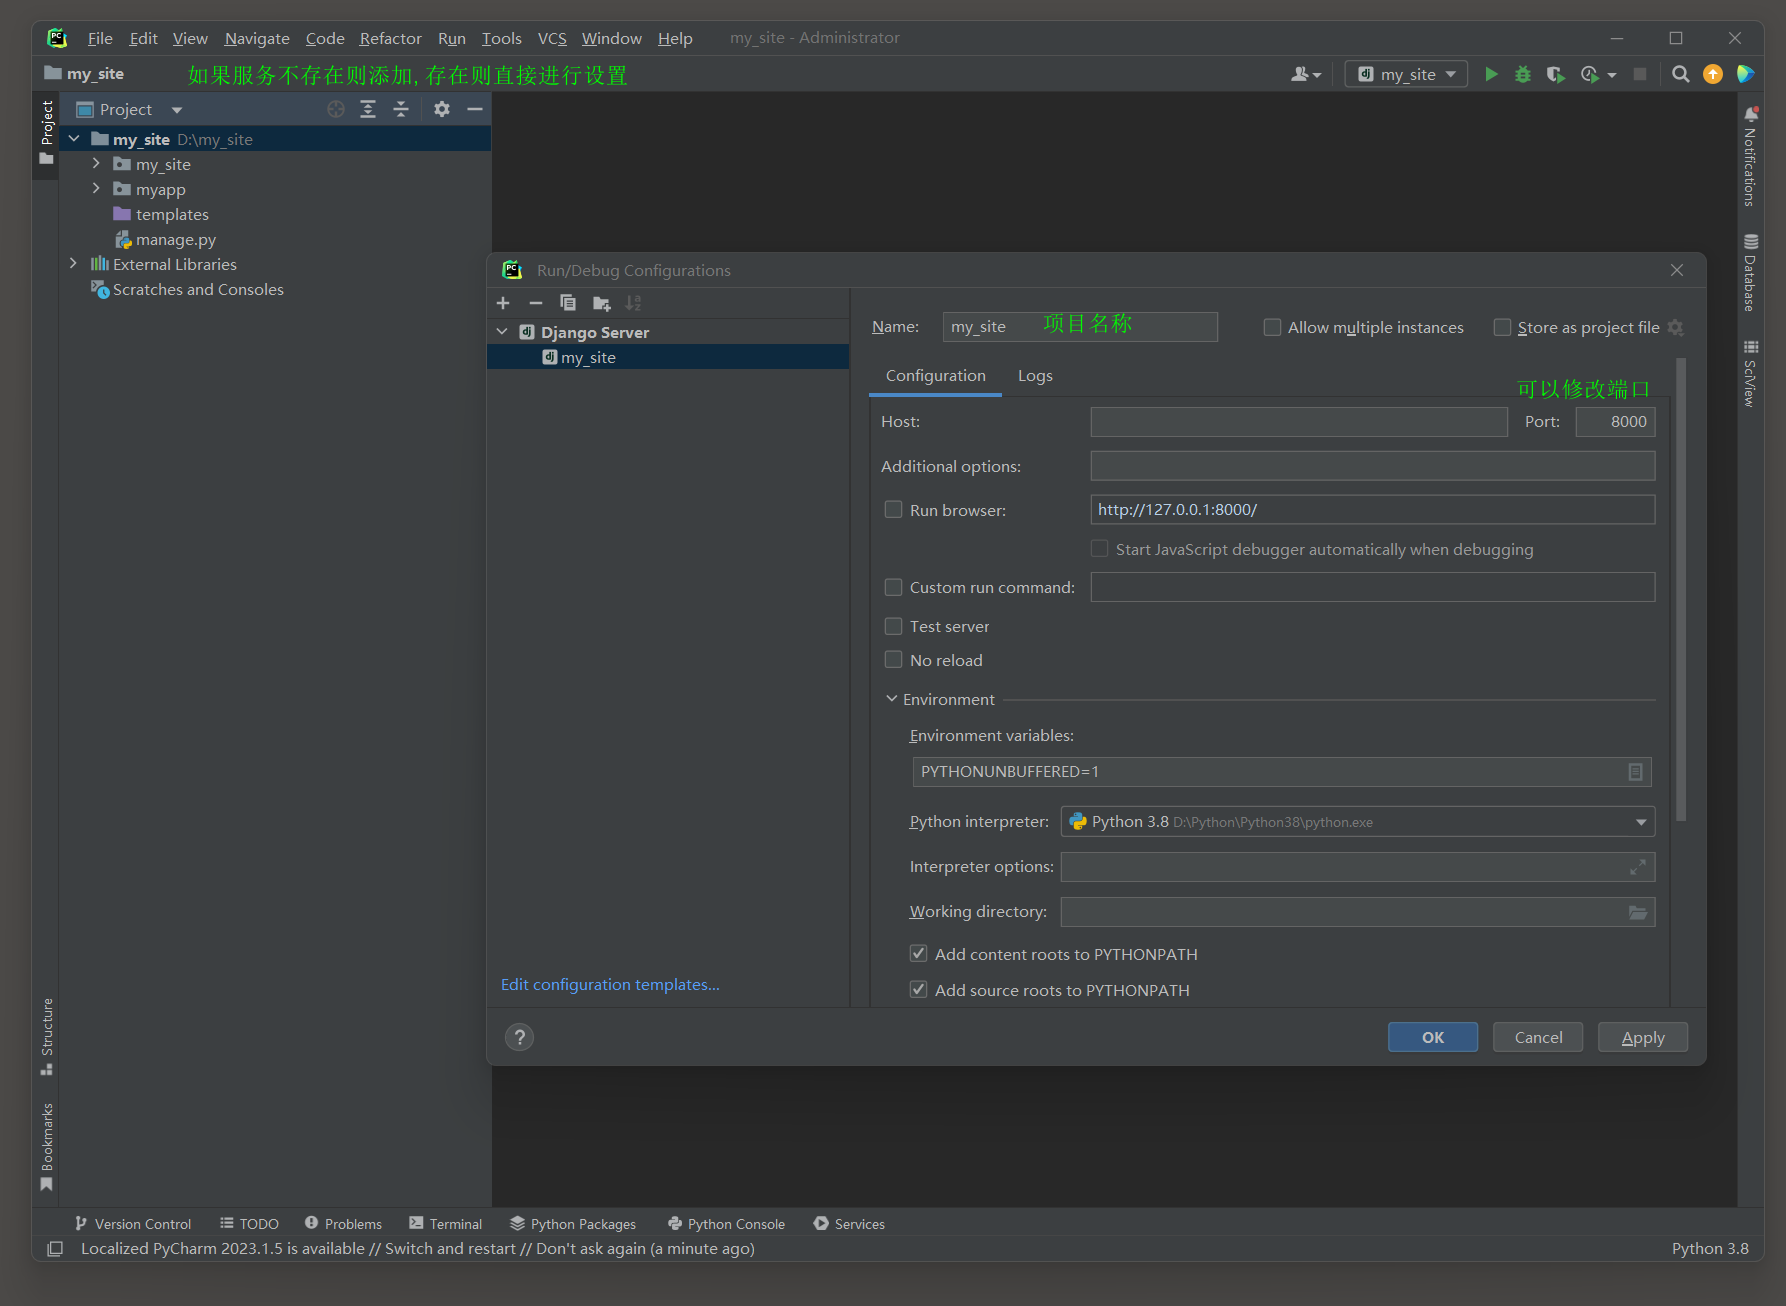Click the stop icon in main toolbar
Image resolution: width=1786 pixels, height=1306 pixels.
pyautogui.click(x=1640, y=74)
